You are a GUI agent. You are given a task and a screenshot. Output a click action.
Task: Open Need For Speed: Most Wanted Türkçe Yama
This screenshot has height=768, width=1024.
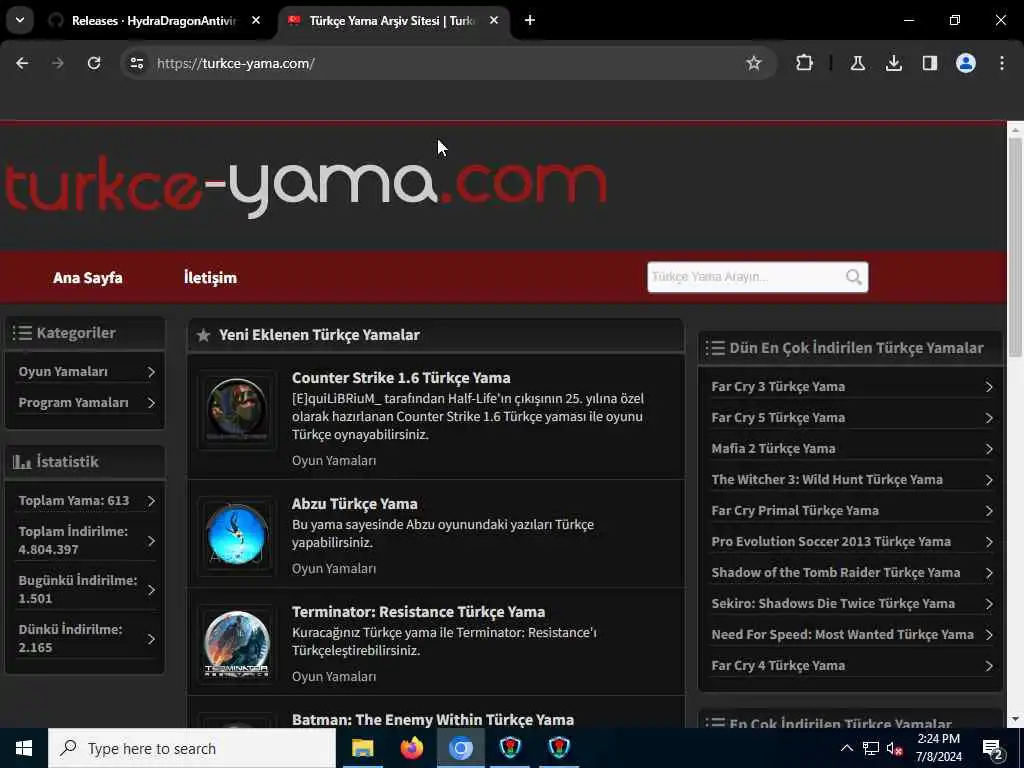851,635
